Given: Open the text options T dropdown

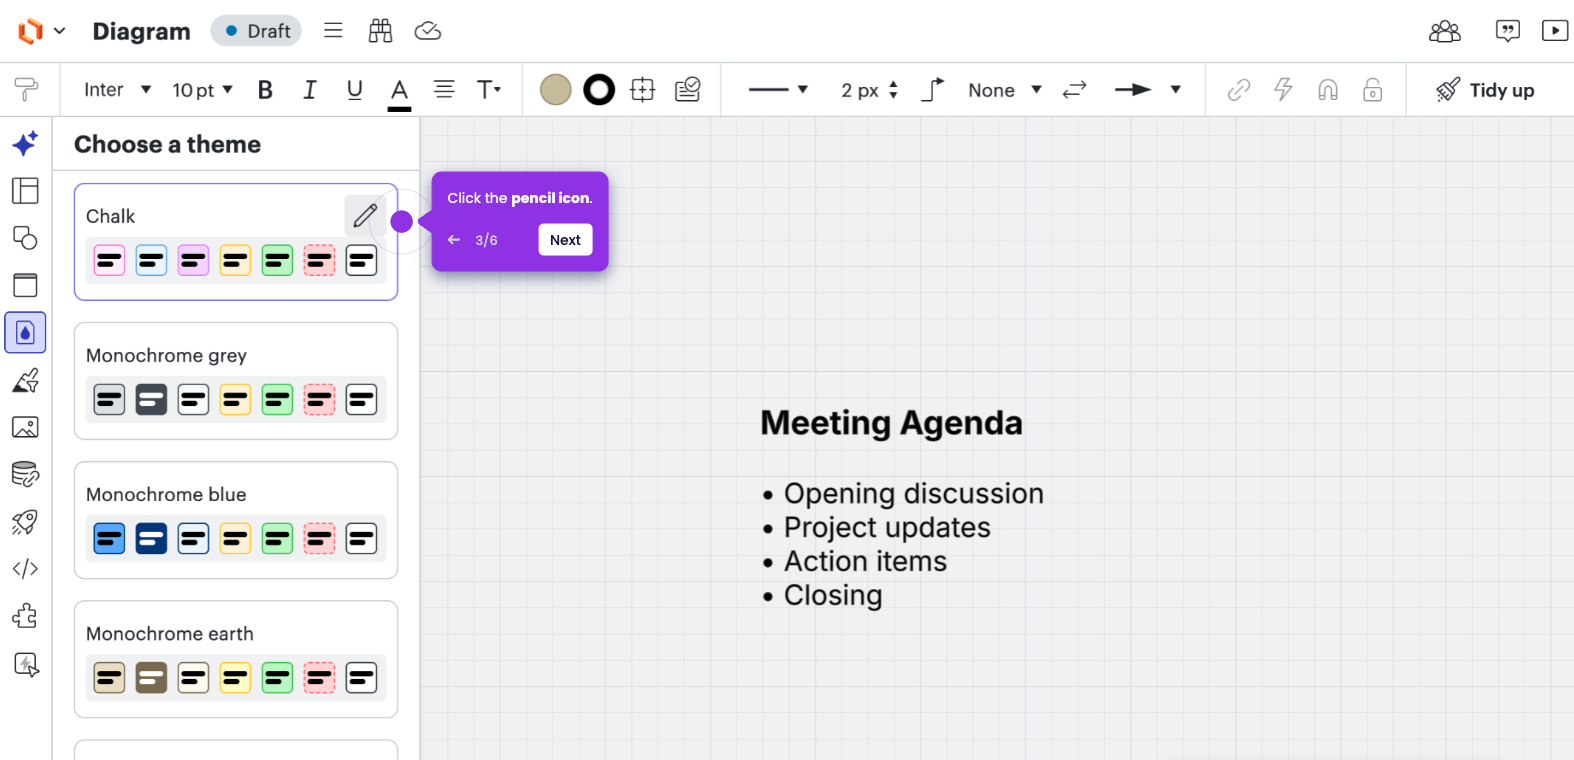Looking at the screenshot, I should (489, 90).
